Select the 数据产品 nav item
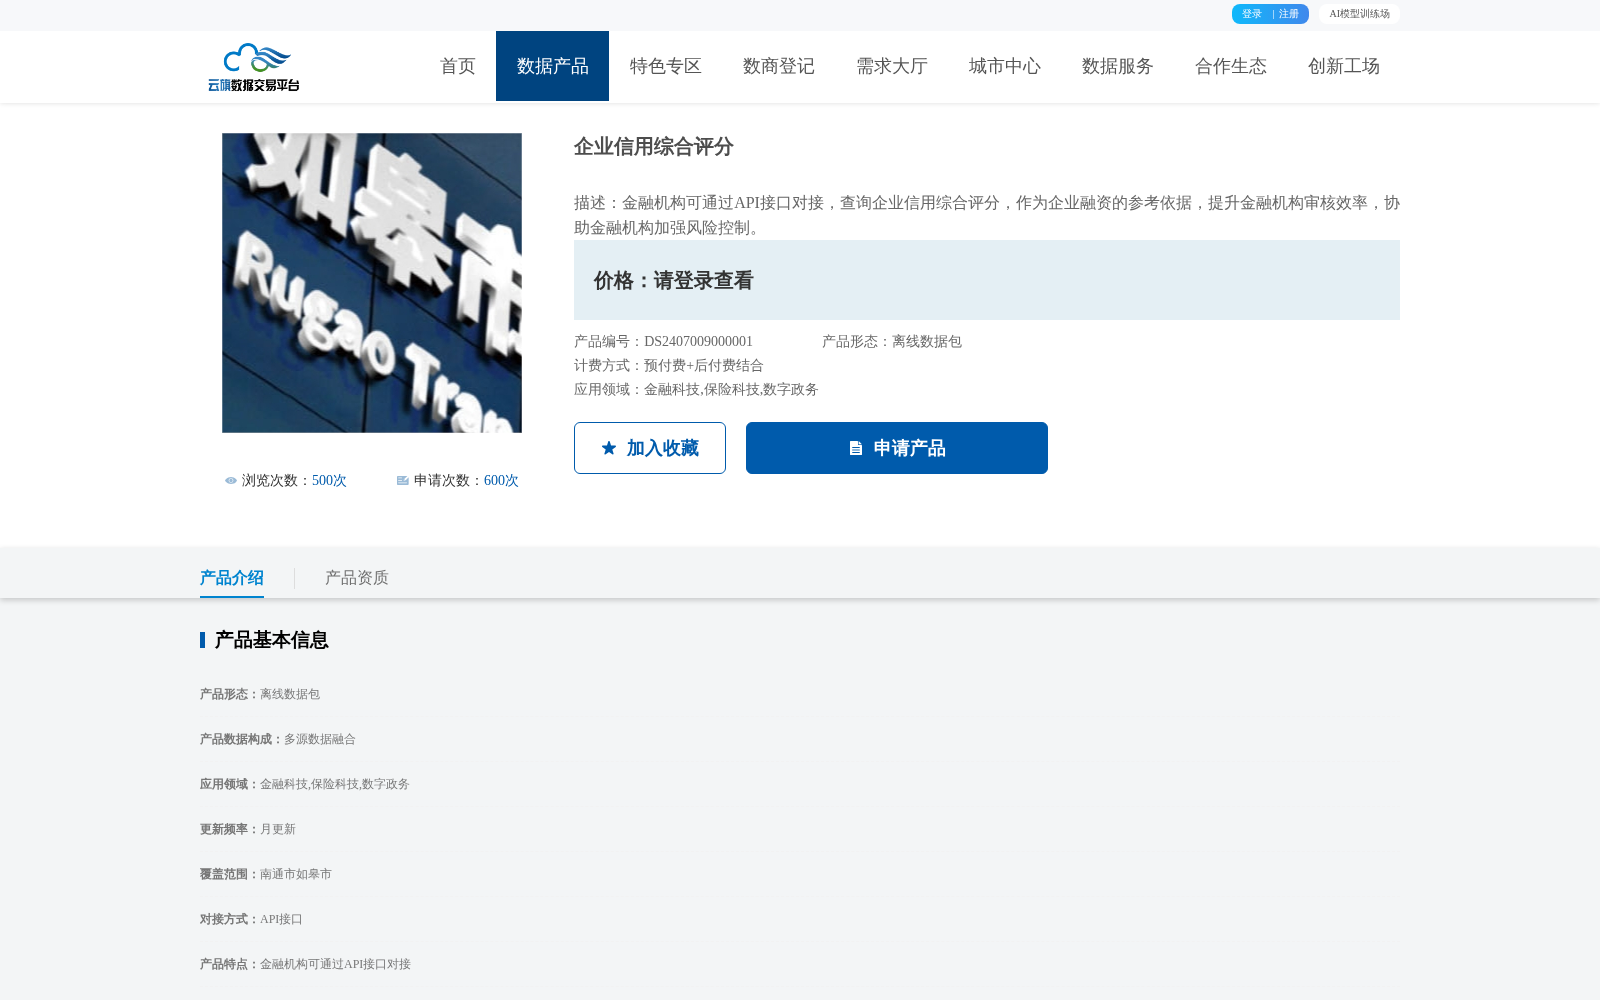The image size is (1600, 1000). point(553,66)
